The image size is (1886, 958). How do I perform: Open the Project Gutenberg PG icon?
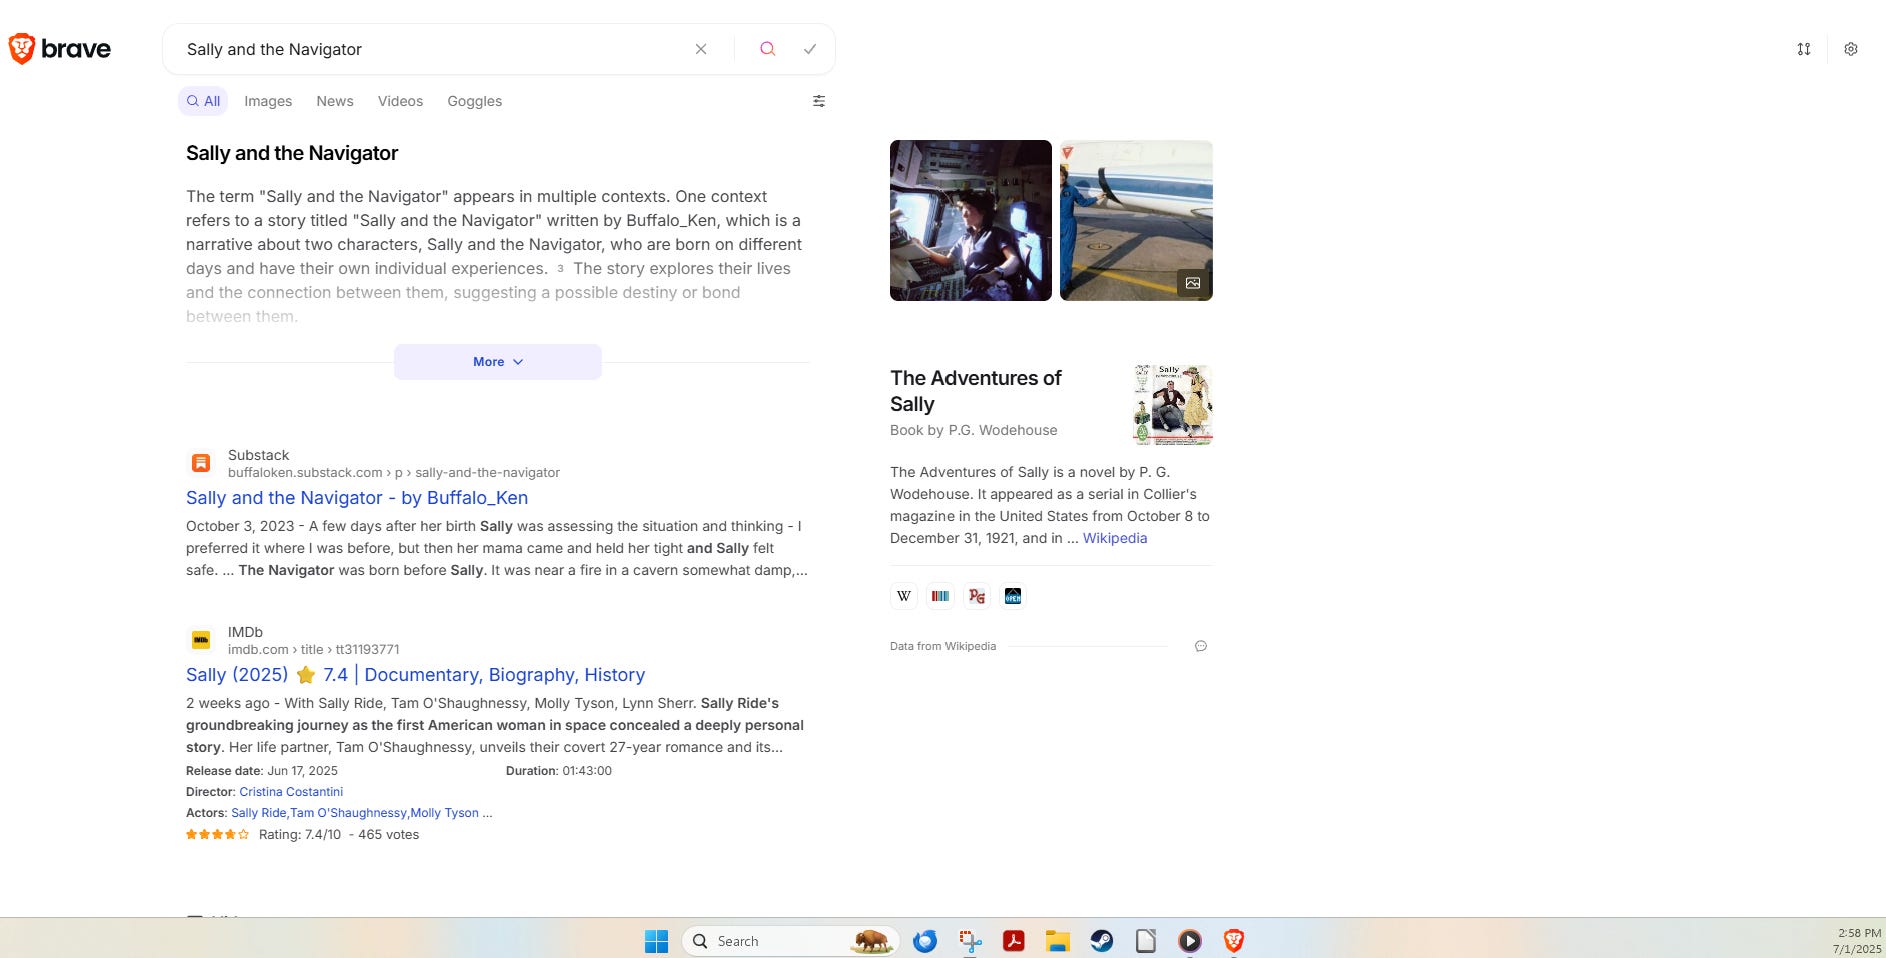(x=977, y=596)
